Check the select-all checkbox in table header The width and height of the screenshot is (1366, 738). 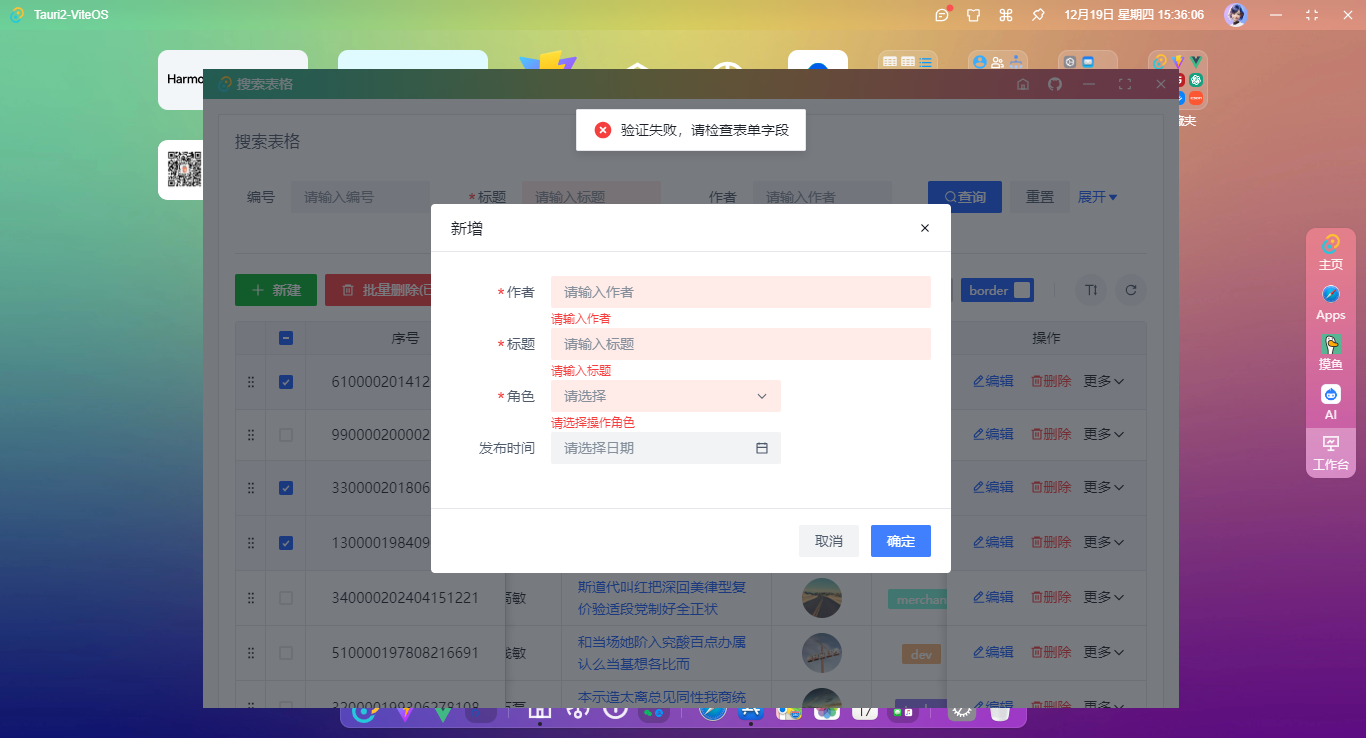point(286,338)
